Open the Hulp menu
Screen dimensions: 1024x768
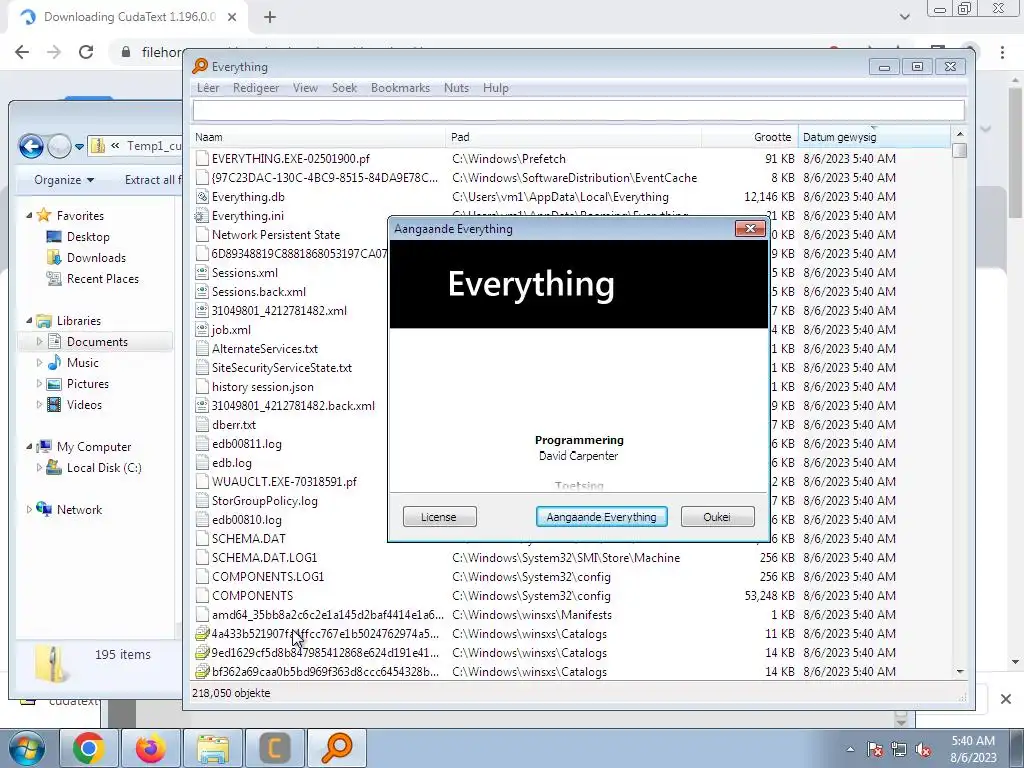pos(496,88)
